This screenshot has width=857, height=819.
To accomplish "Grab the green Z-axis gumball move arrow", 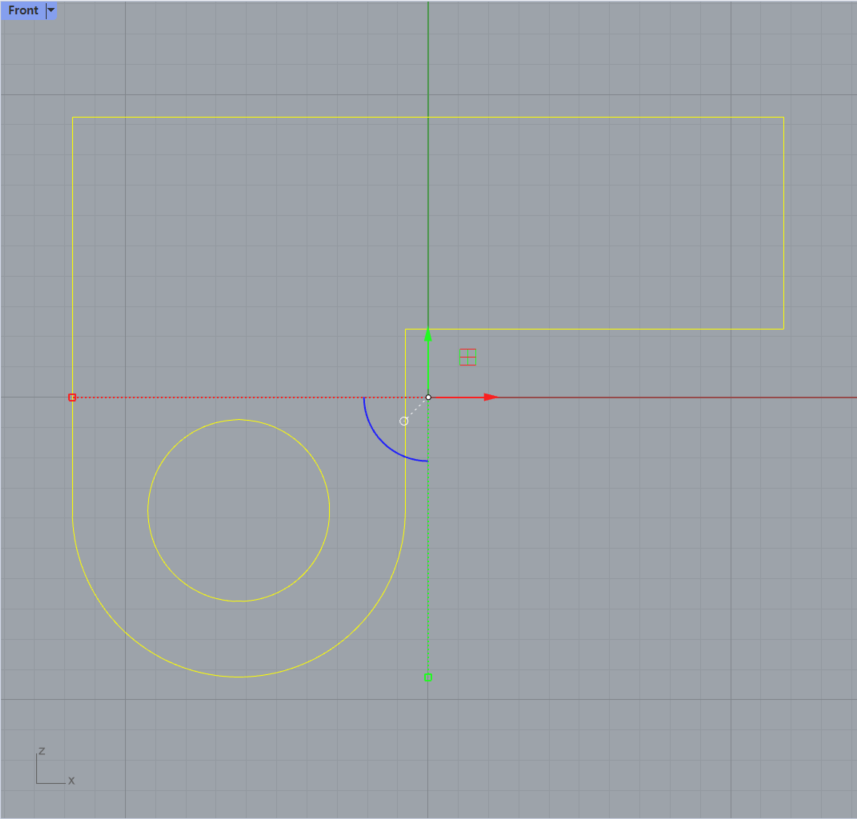I will click(x=428, y=335).
